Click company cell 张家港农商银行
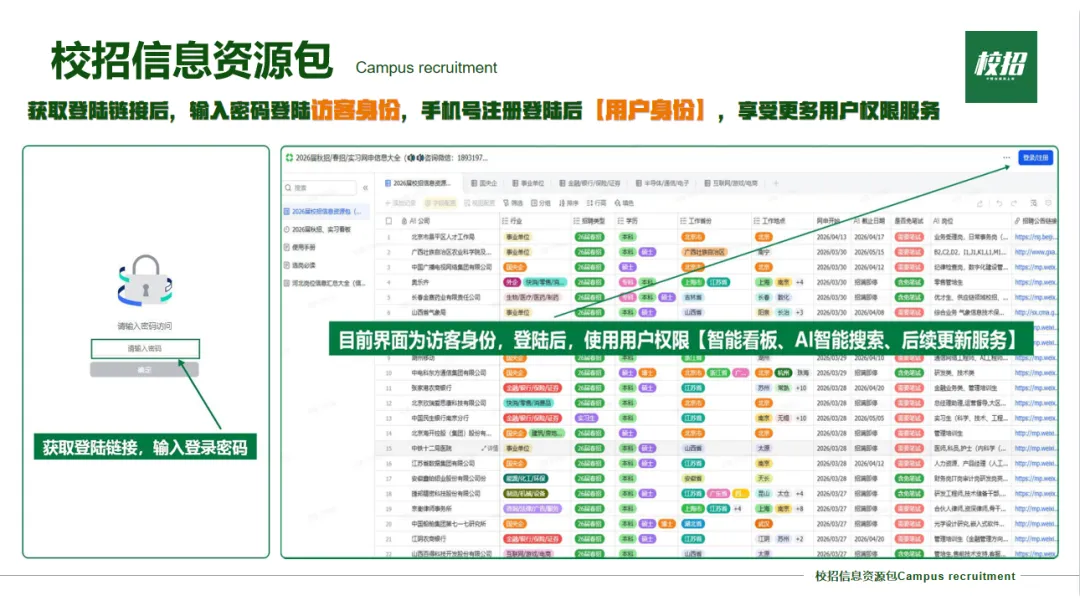The image size is (1080, 606). 432,388
